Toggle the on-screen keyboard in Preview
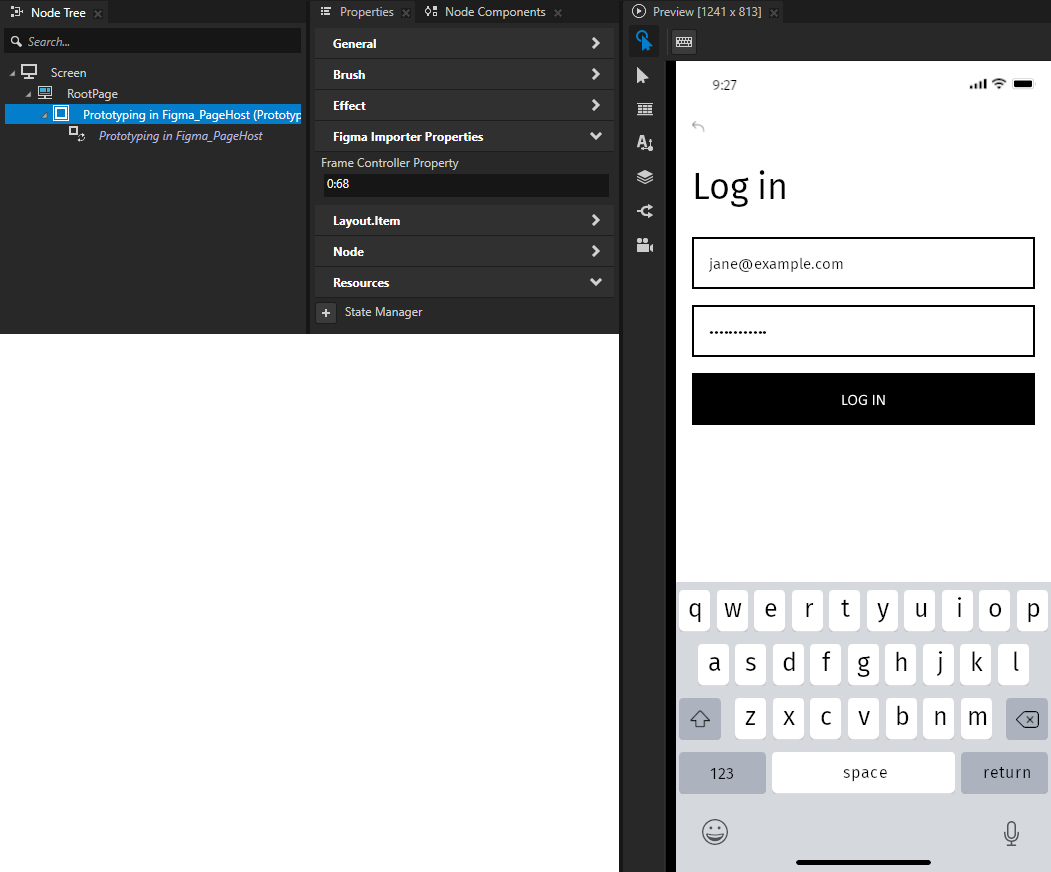Screen dimensions: 1051x872 [683, 42]
